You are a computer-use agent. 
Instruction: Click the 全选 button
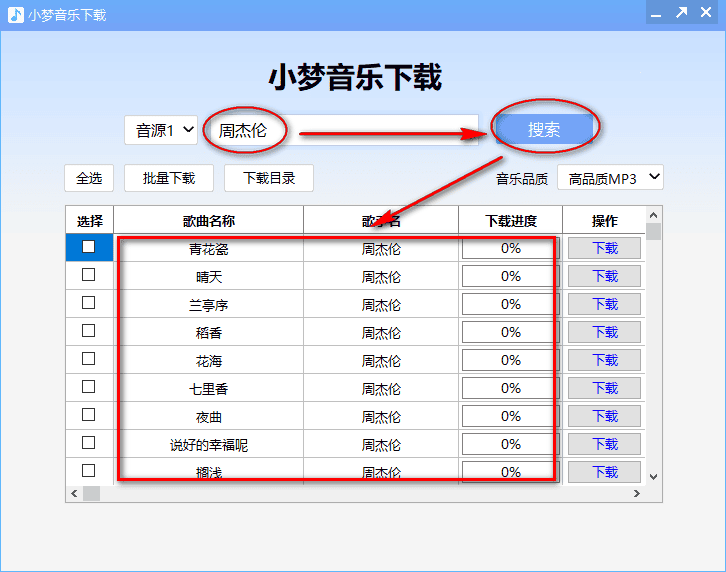89,178
